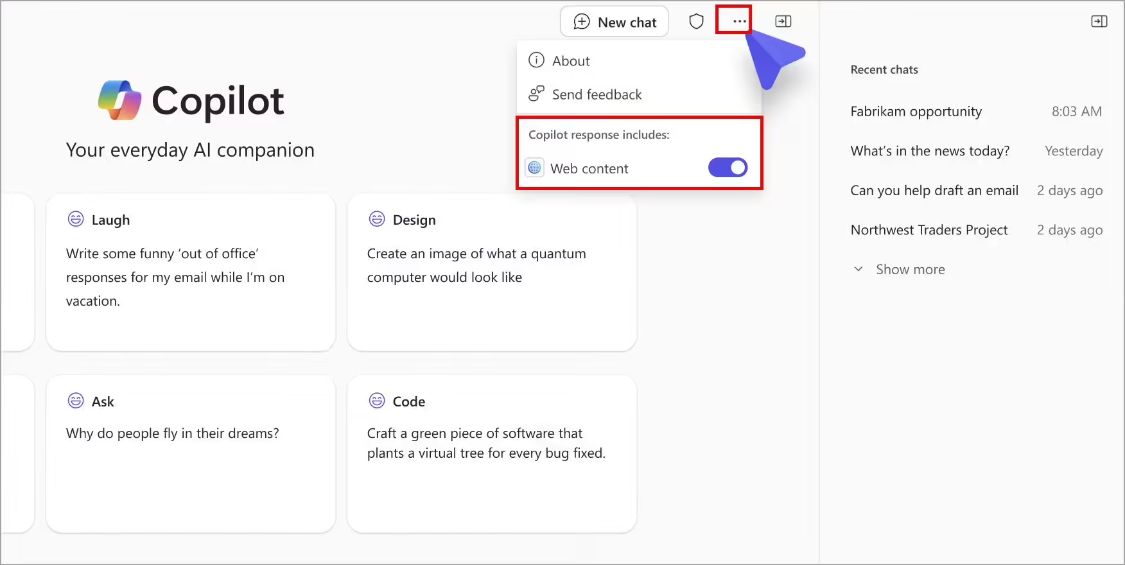Start a New chat
Image resolution: width=1125 pixels, height=565 pixels.
pyautogui.click(x=614, y=22)
